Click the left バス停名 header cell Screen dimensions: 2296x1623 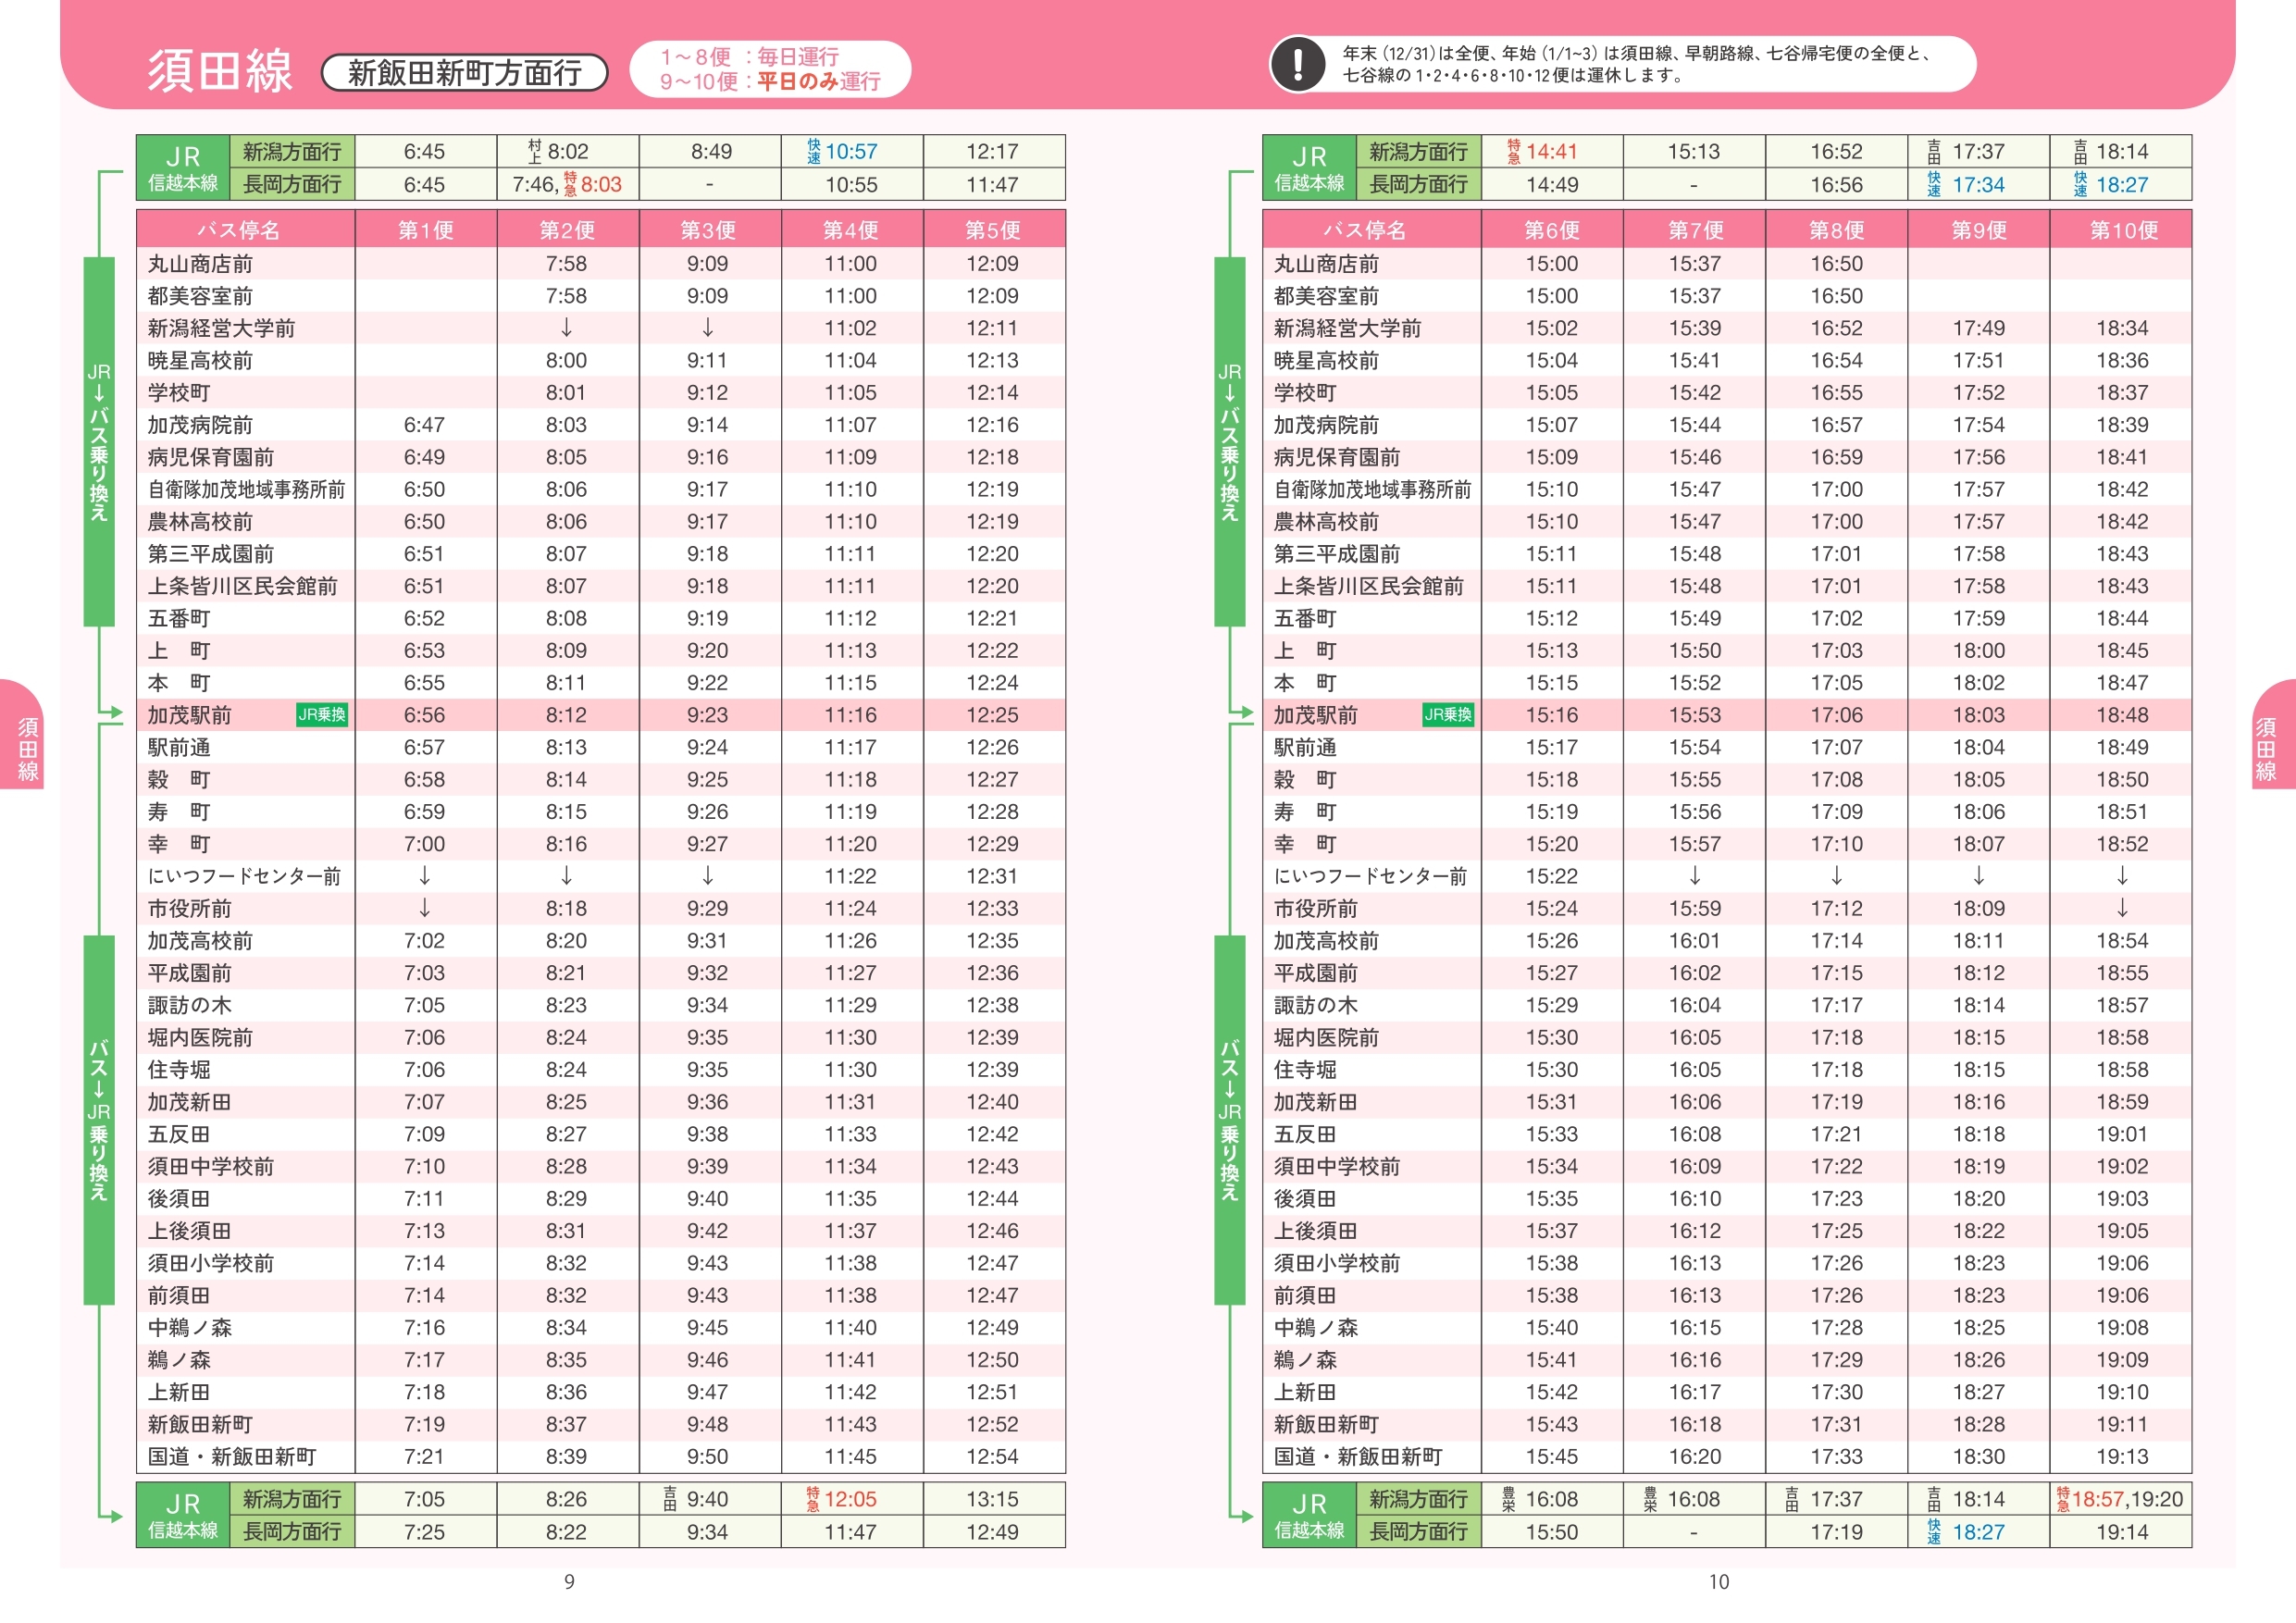pyautogui.click(x=239, y=231)
